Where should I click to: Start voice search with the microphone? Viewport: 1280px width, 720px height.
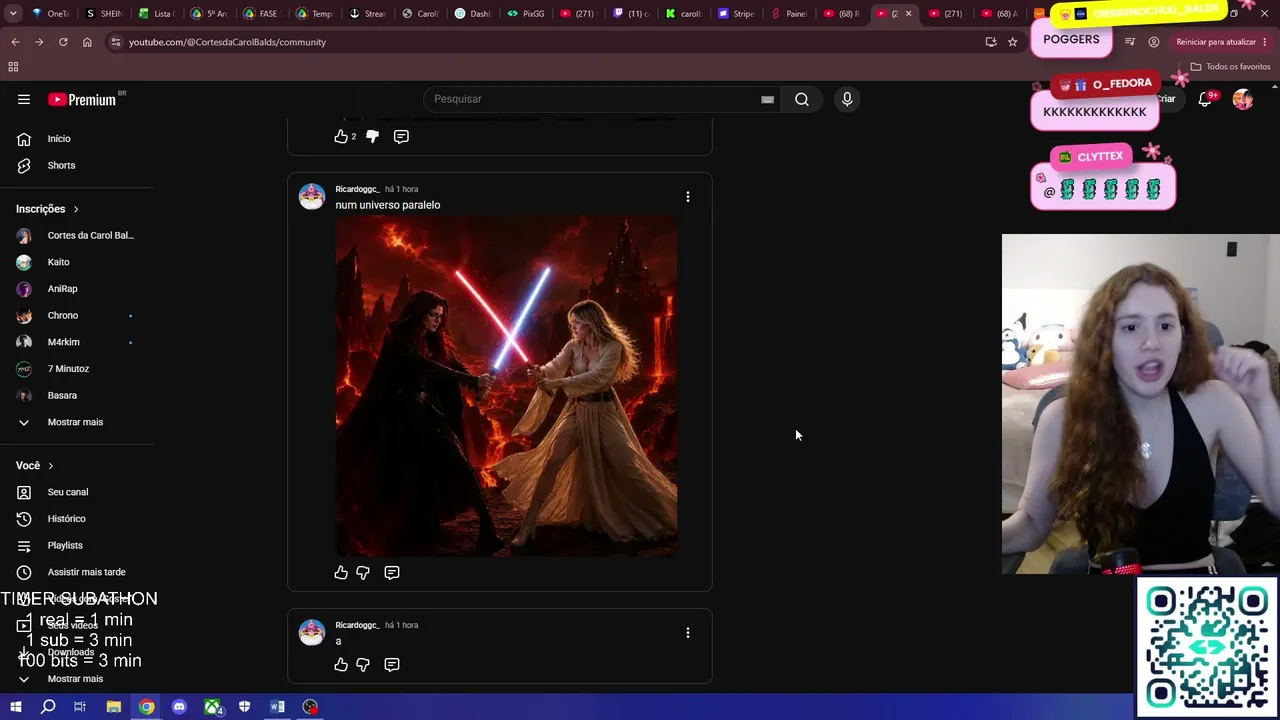click(847, 99)
